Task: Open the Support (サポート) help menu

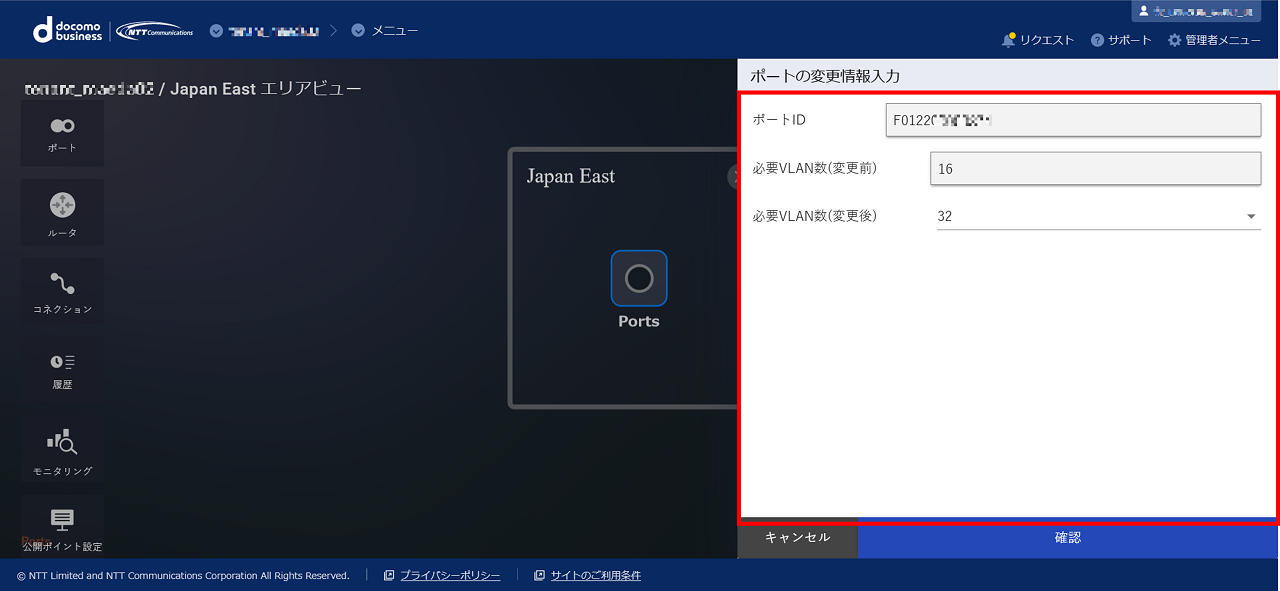Action: (1121, 40)
